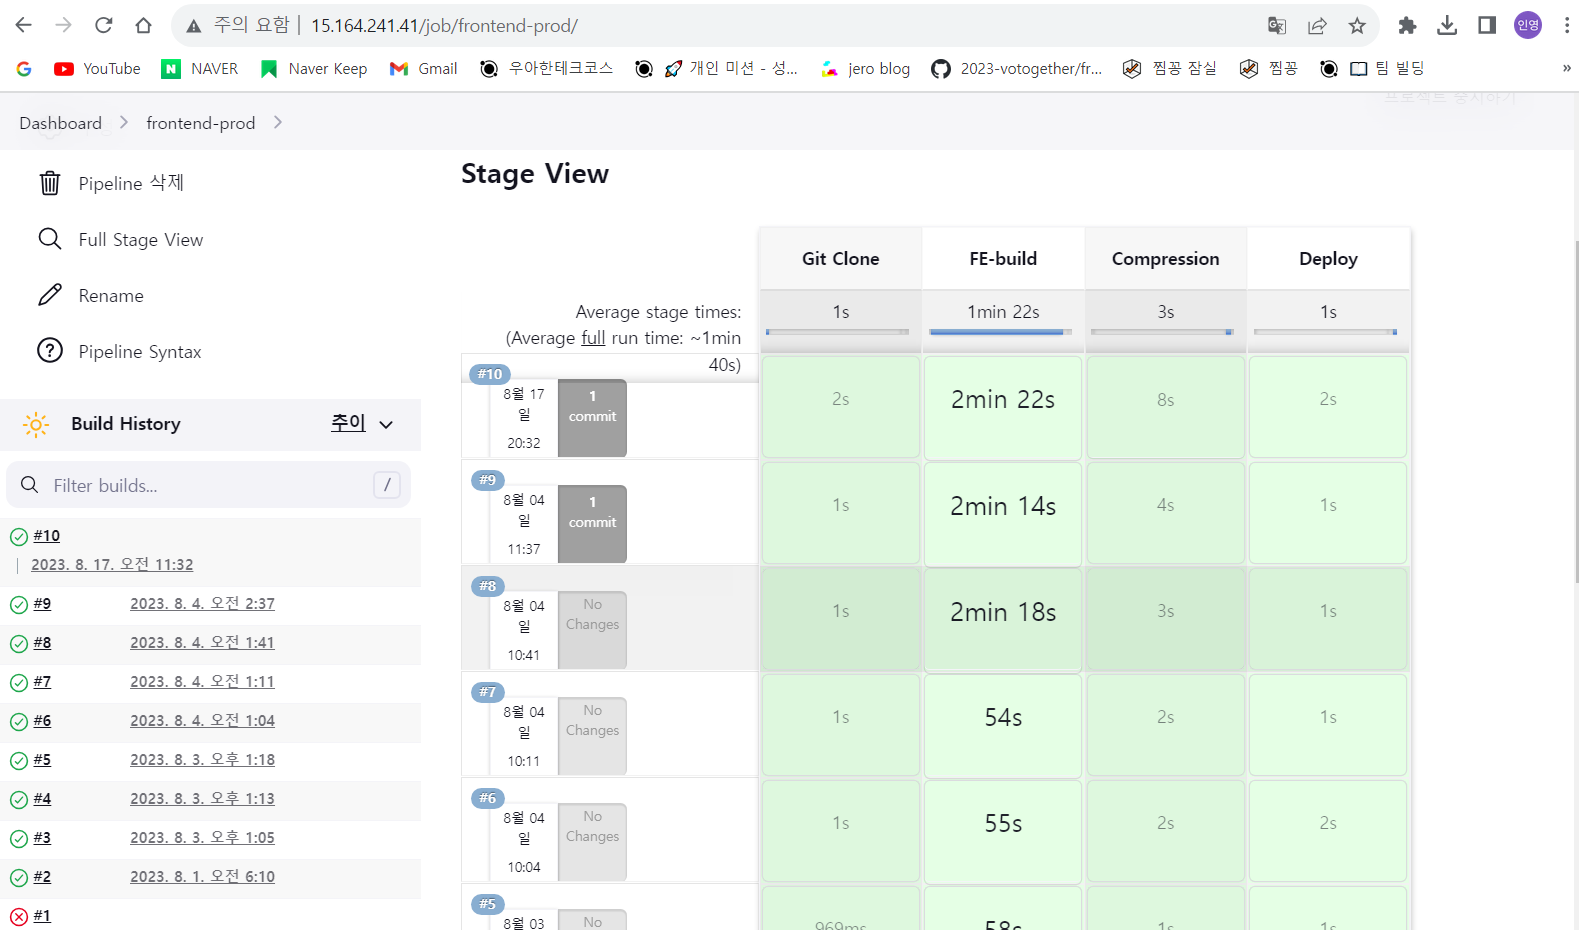Toggle the browser side panel button

(1487, 26)
